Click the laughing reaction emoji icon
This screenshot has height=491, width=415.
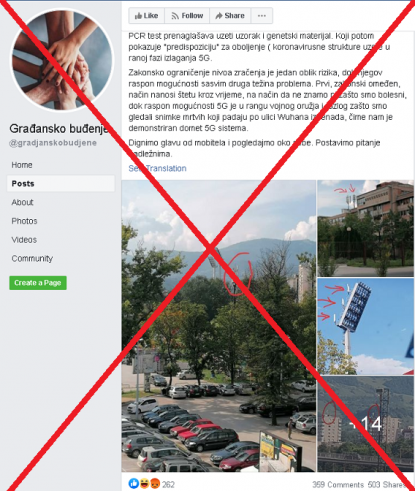pos(144,483)
